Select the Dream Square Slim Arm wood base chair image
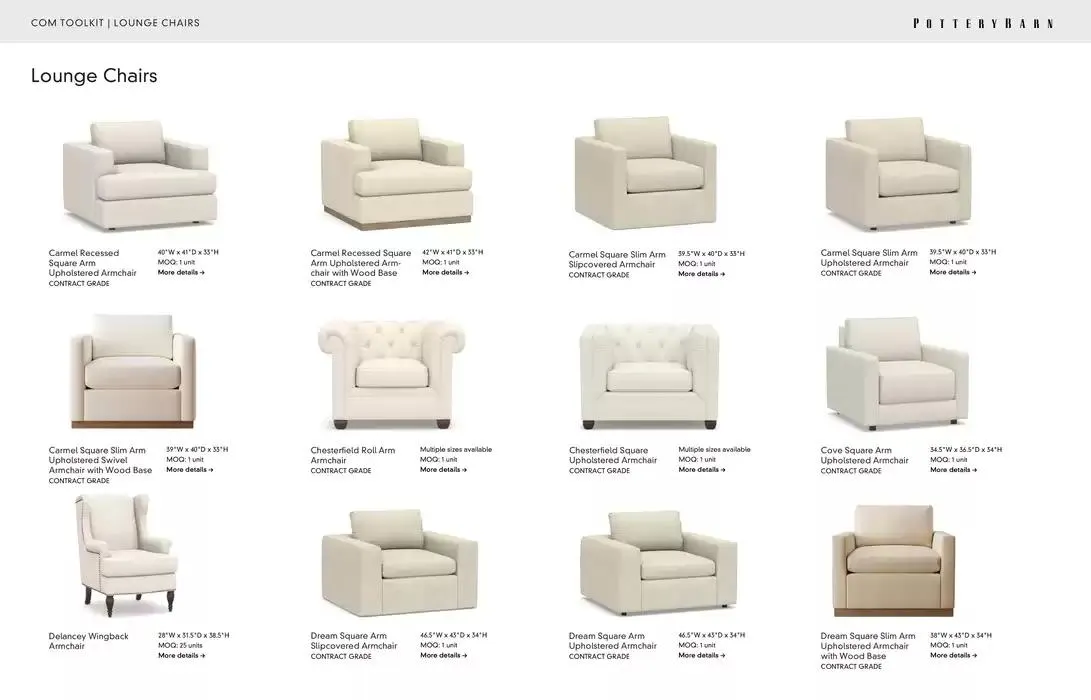 tap(893, 561)
